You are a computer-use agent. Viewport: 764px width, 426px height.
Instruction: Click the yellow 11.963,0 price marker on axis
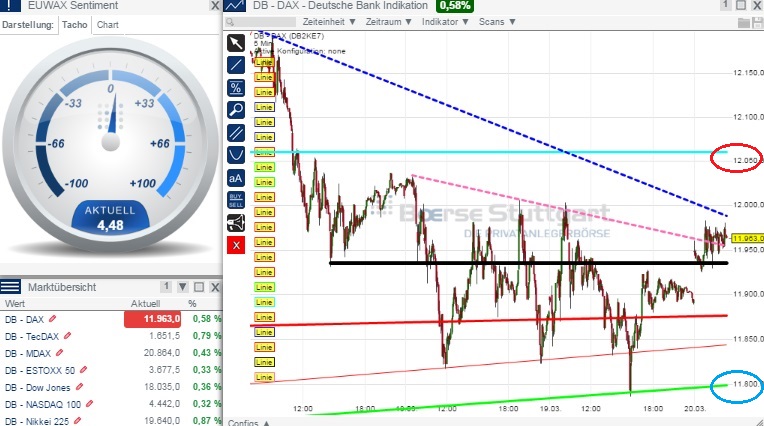(747, 238)
